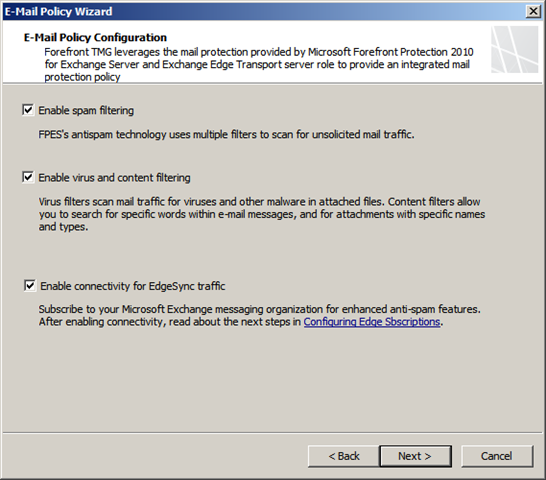546x480 pixels.
Task: Close the wizard using the title bar X
Action: tap(533, 11)
